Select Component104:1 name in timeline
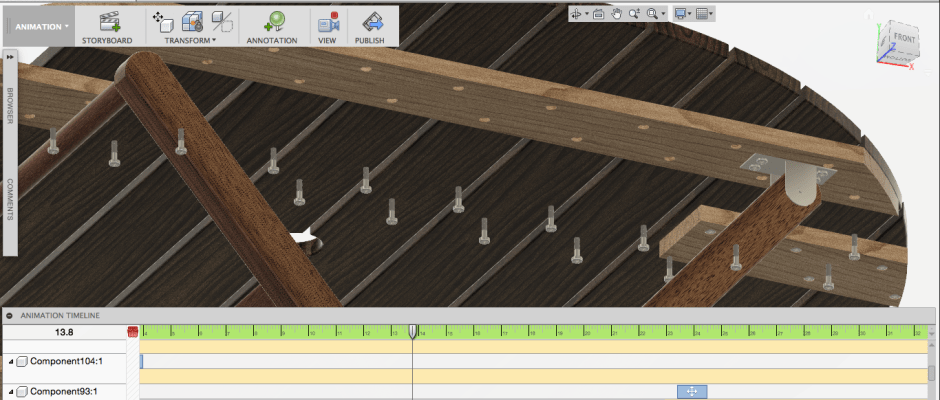940x400 pixels. pos(66,361)
